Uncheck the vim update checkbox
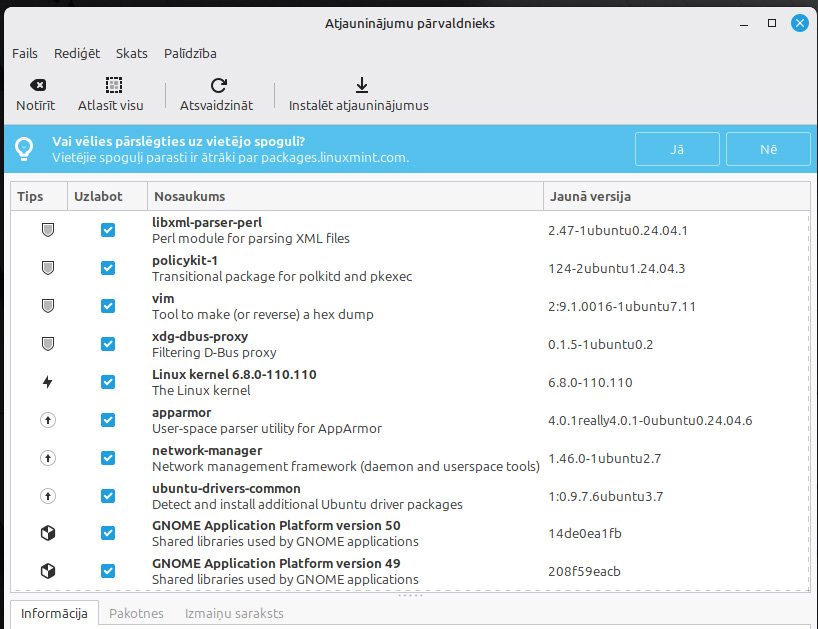This screenshot has width=818, height=629. point(108,306)
